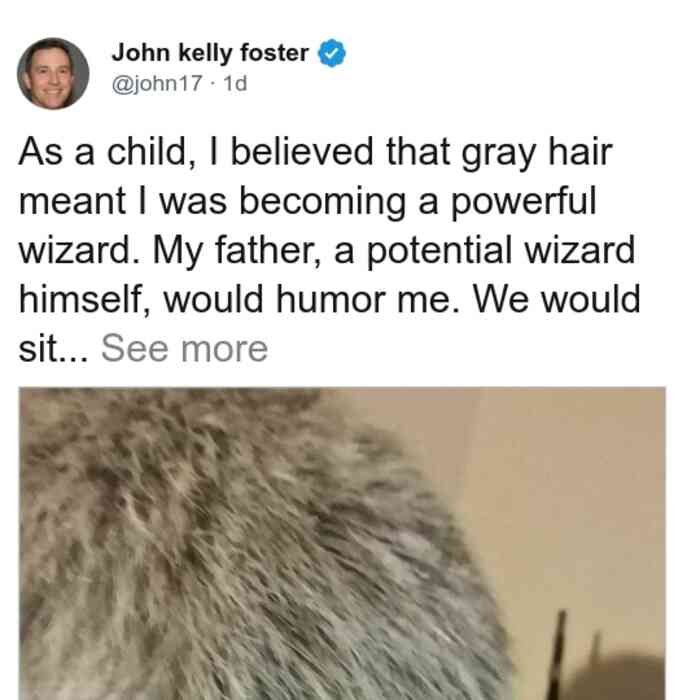Click the word "becoming" in the tweet
The width and height of the screenshot is (700, 700).
(323, 203)
